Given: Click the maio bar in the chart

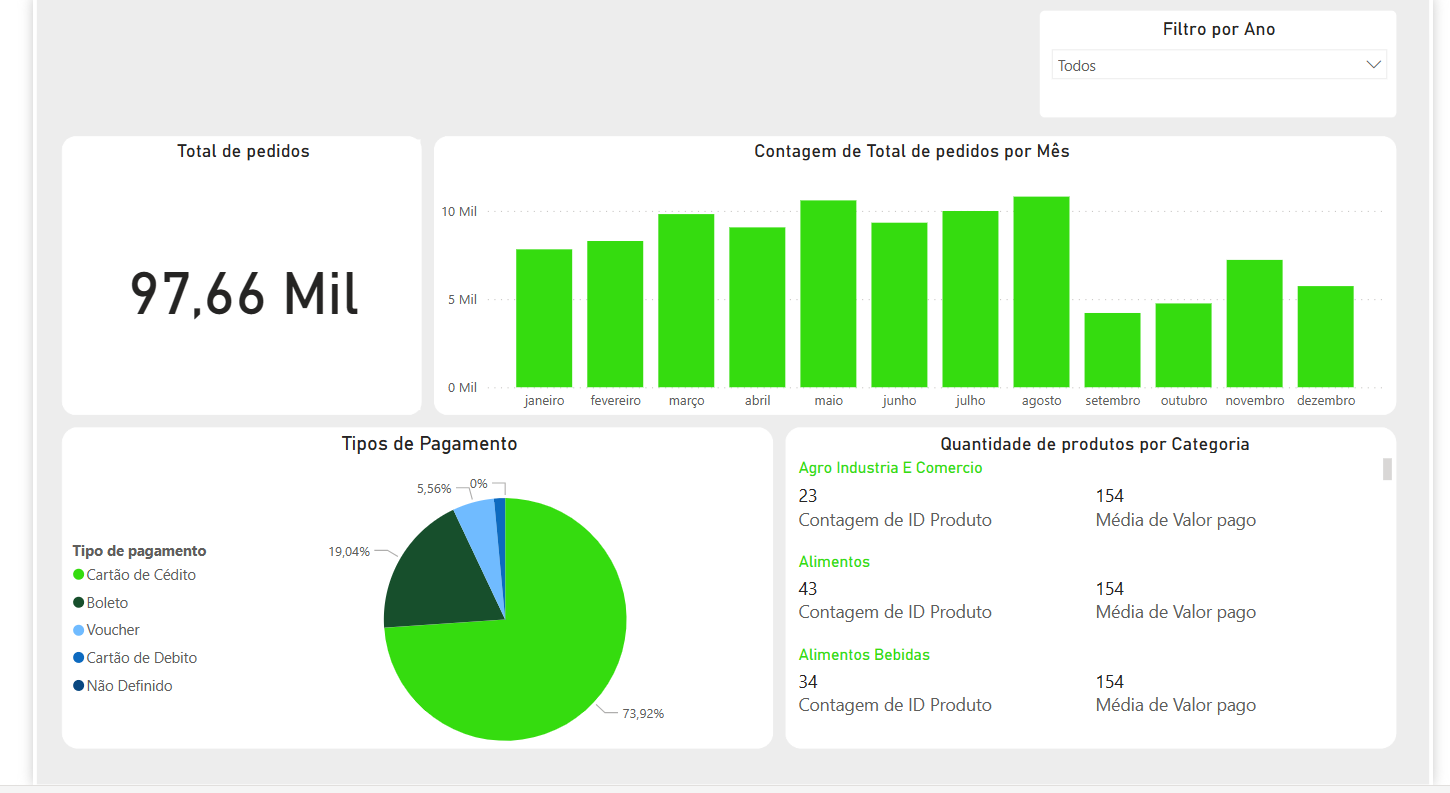Looking at the screenshot, I should pyautogui.click(x=828, y=294).
